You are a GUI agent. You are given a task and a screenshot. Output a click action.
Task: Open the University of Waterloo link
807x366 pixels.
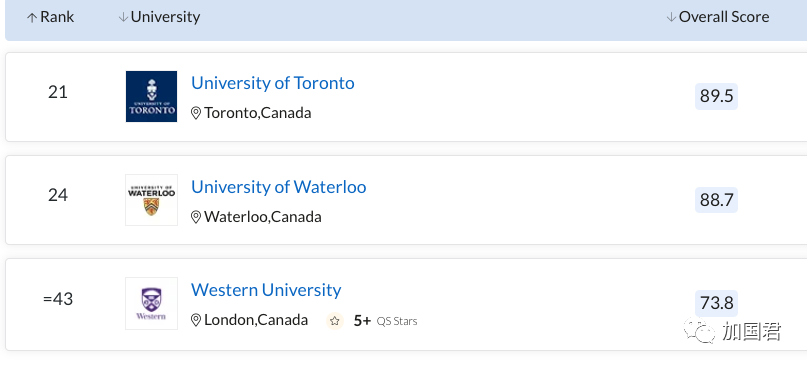[x=278, y=186]
